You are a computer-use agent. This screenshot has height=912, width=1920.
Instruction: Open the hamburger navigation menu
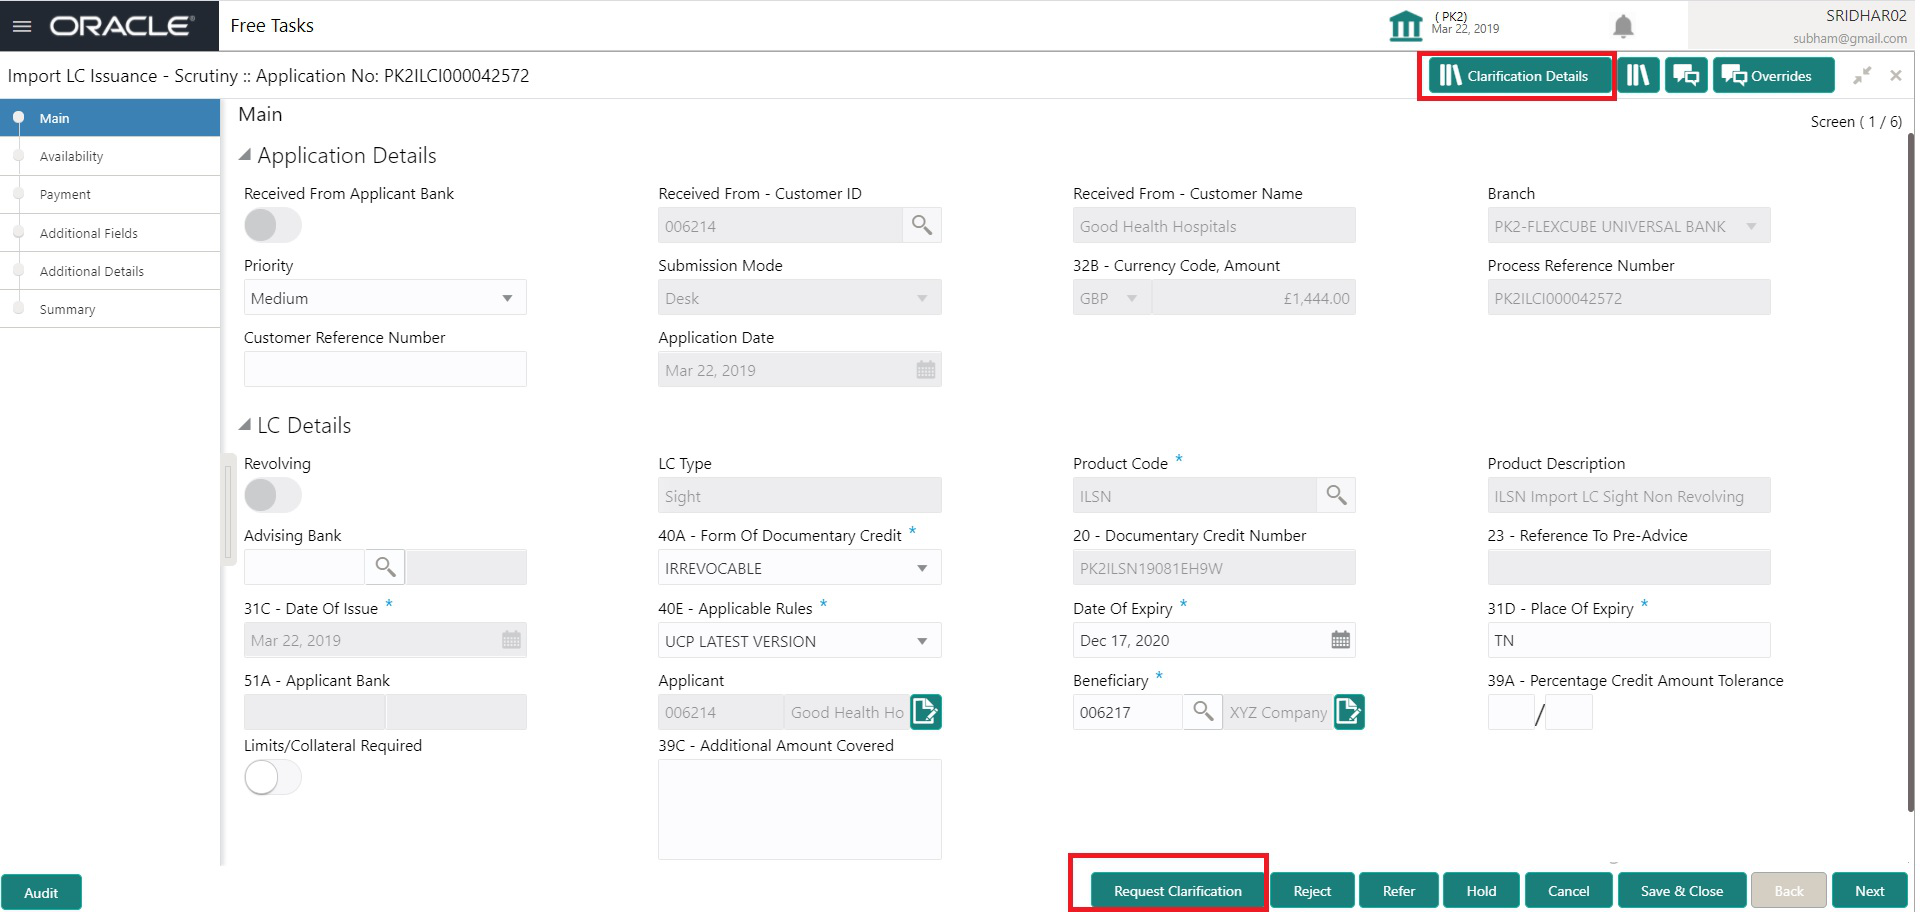(x=22, y=26)
